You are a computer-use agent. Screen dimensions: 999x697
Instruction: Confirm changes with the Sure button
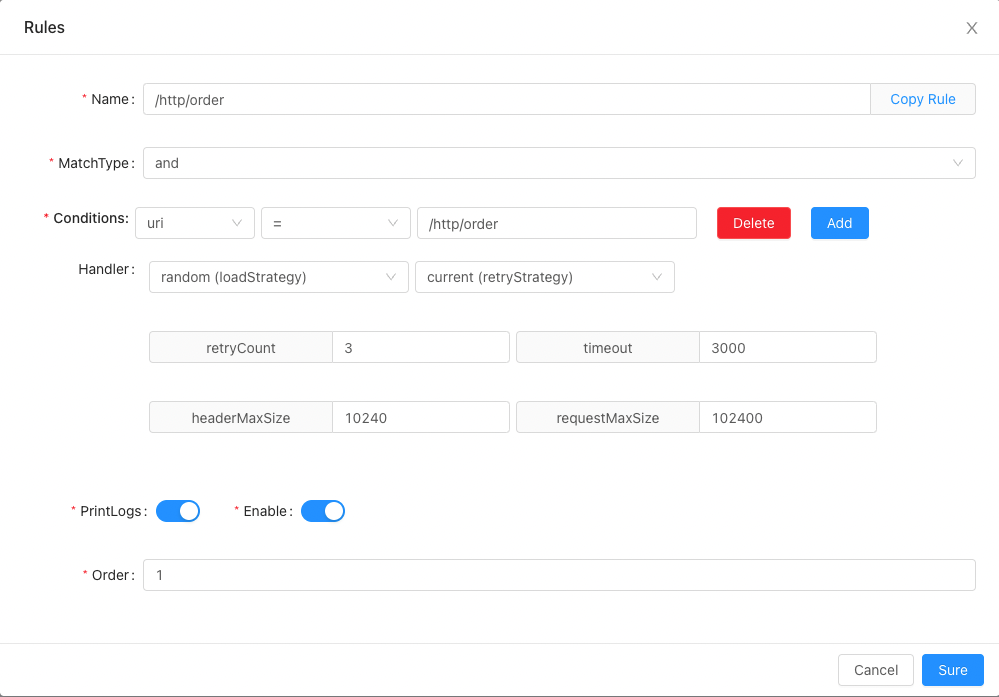click(952, 670)
